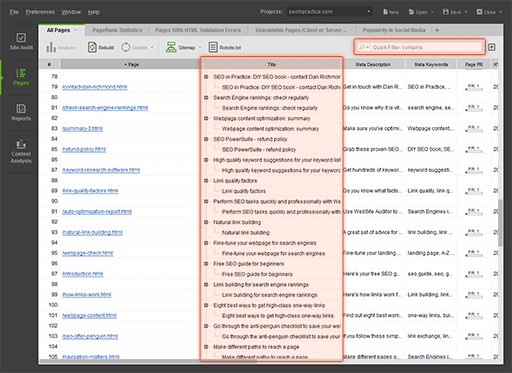Open the Preferences menu
The width and height of the screenshot is (512, 373).
coord(40,12)
